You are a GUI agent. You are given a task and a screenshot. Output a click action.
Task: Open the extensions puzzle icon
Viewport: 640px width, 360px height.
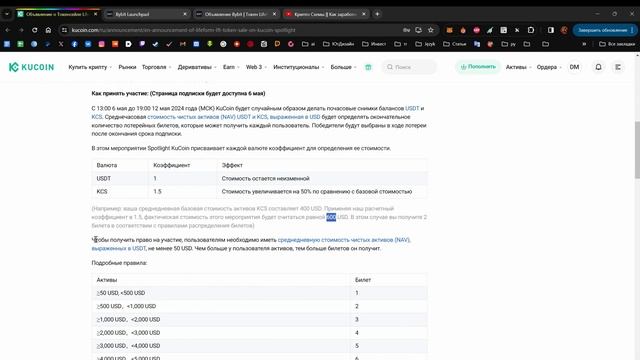point(531,30)
